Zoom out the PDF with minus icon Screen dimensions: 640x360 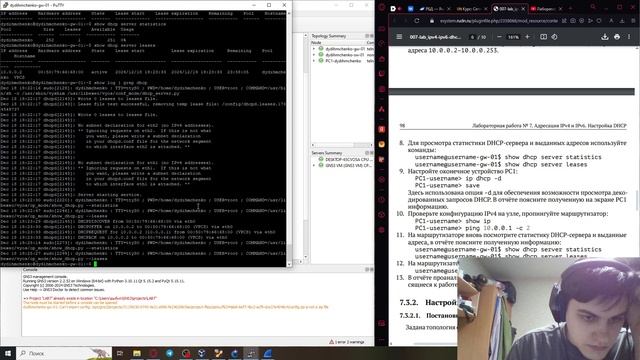(x=499, y=37)
